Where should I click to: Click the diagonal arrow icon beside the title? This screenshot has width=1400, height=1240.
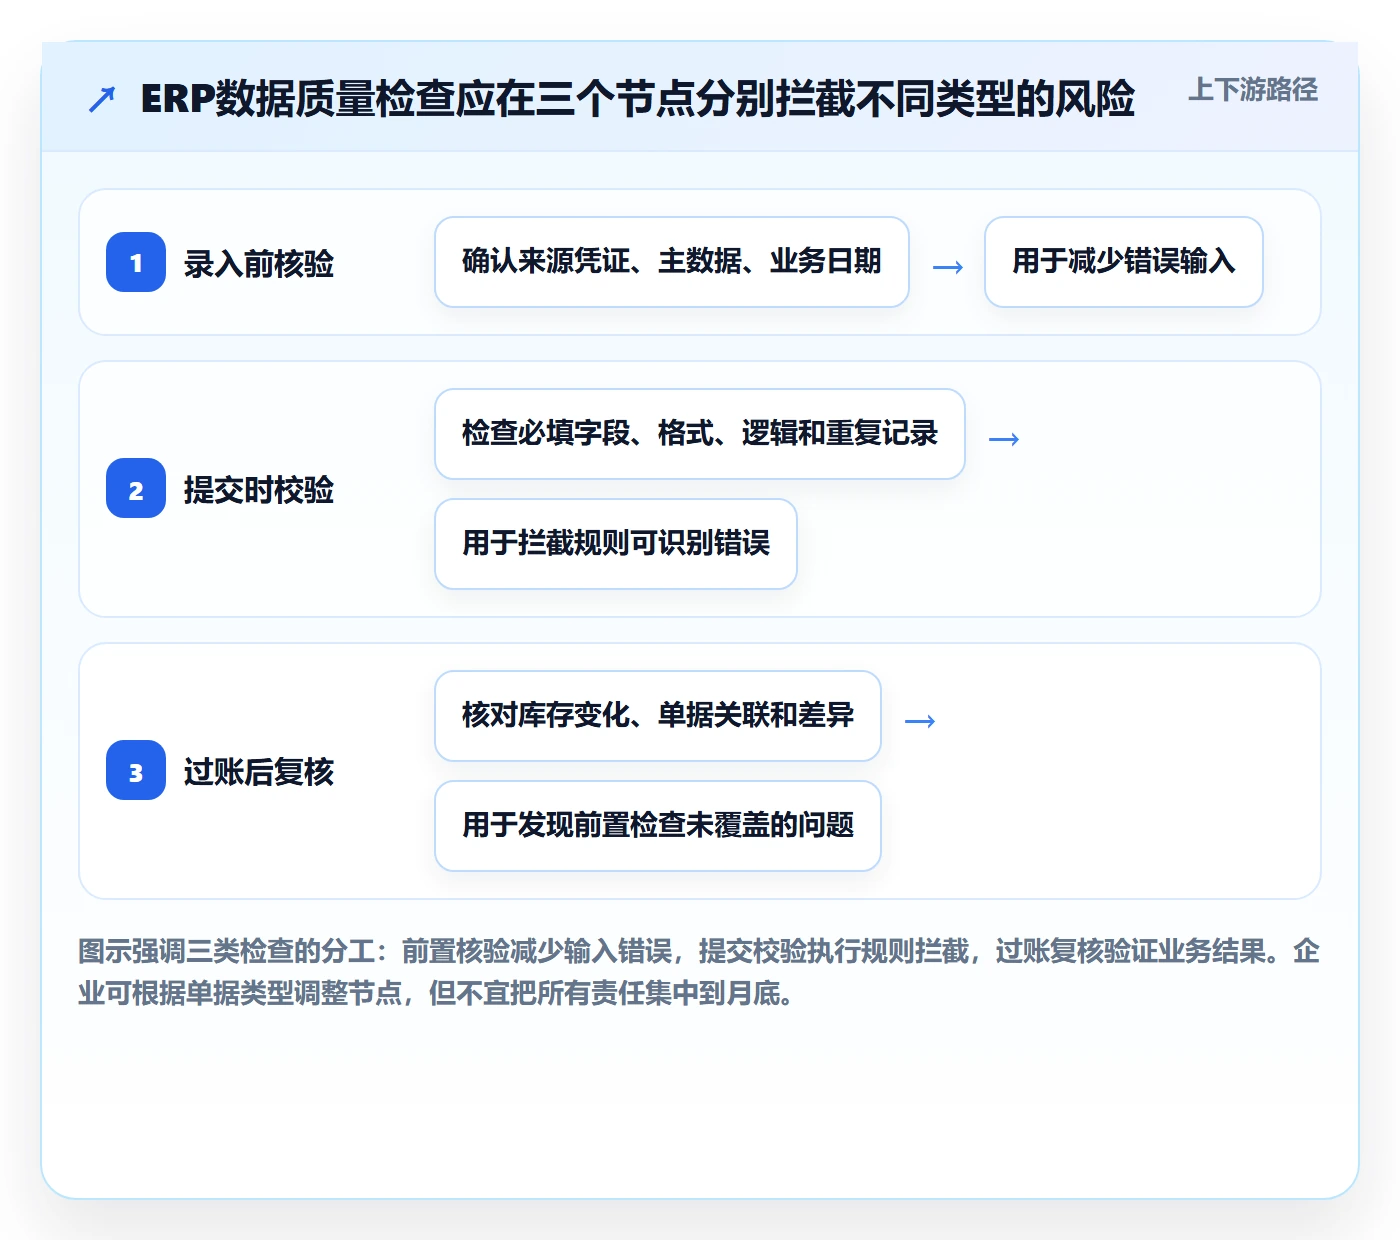tap(102, 99)
